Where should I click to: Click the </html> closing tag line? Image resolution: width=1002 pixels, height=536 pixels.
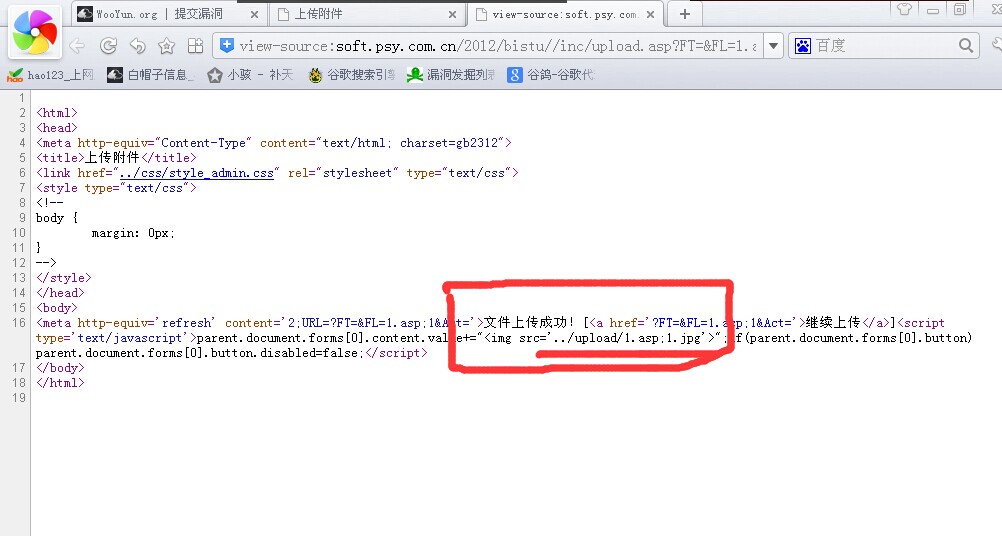pyautogui.click(x=60, y=383)
